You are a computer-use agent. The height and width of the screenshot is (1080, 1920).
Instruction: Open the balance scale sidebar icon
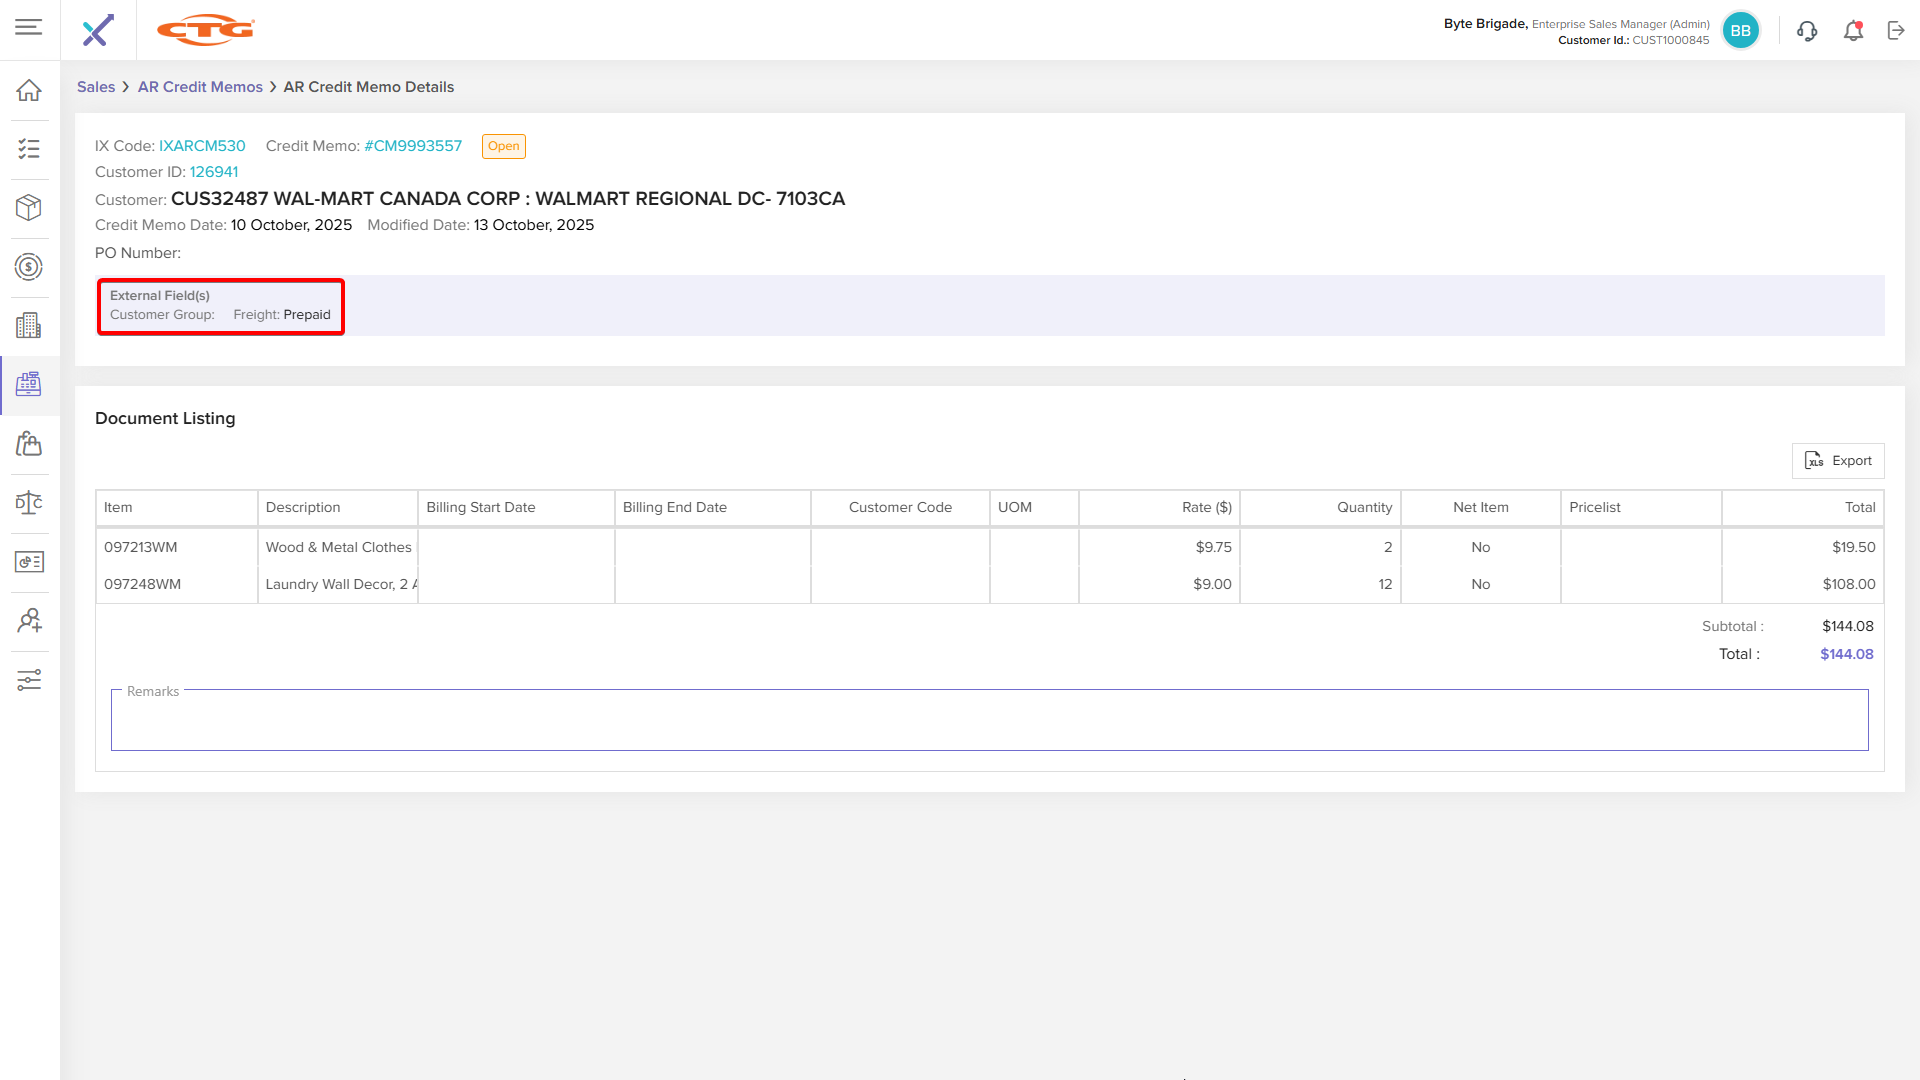click(29, 502)
